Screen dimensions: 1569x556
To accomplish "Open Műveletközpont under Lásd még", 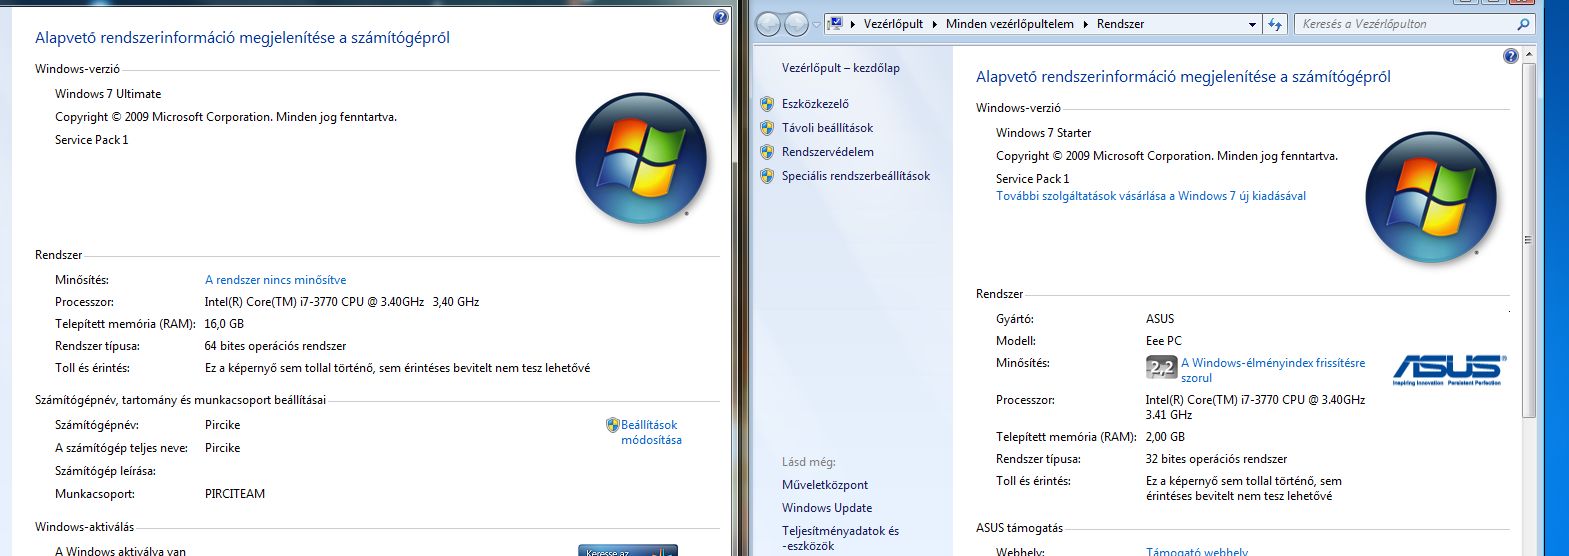I will pos(825,485).
